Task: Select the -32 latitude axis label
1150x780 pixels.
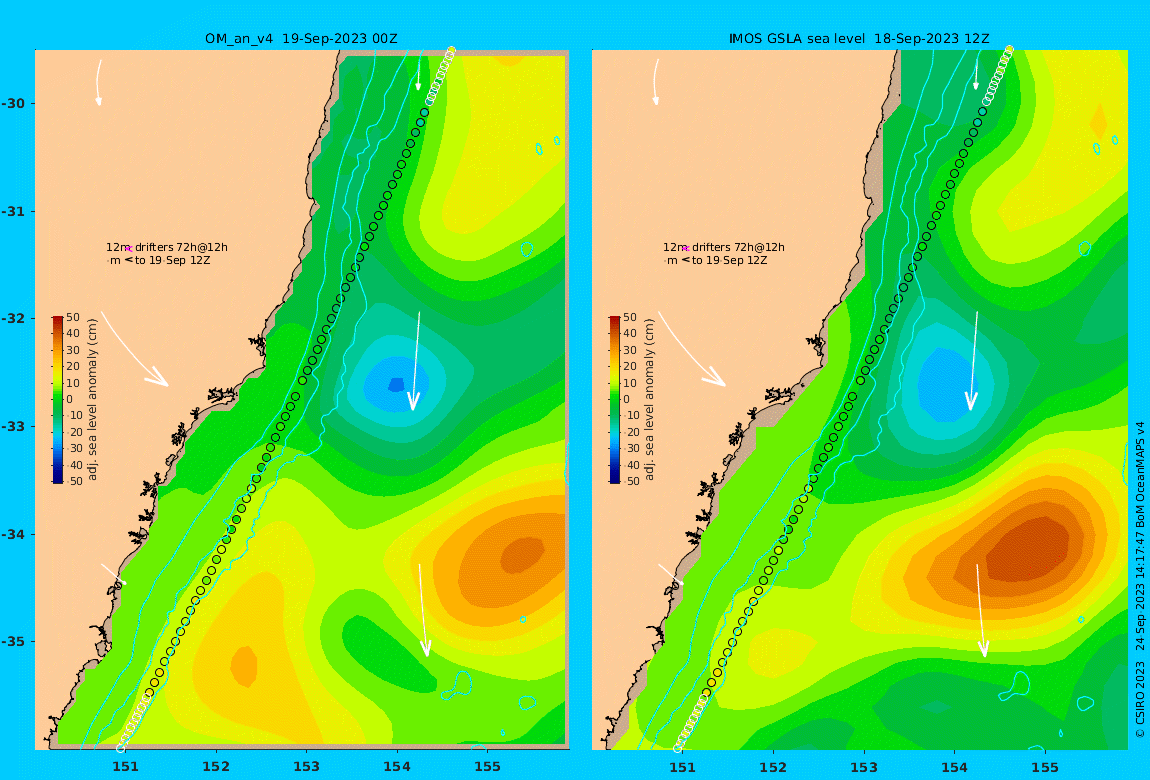Action: [13, 319]
